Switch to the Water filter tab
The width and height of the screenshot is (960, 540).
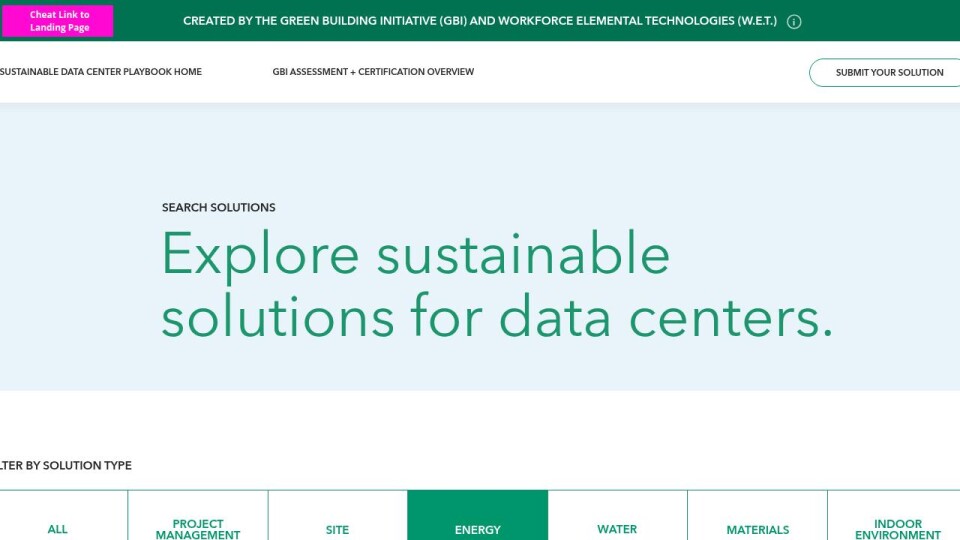[617, 529]
